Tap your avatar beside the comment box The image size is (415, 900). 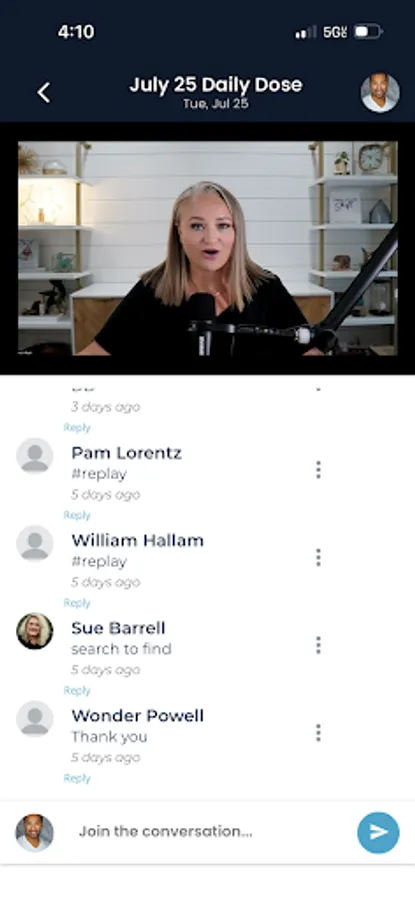pyautogui.click(x=34, y=832)
